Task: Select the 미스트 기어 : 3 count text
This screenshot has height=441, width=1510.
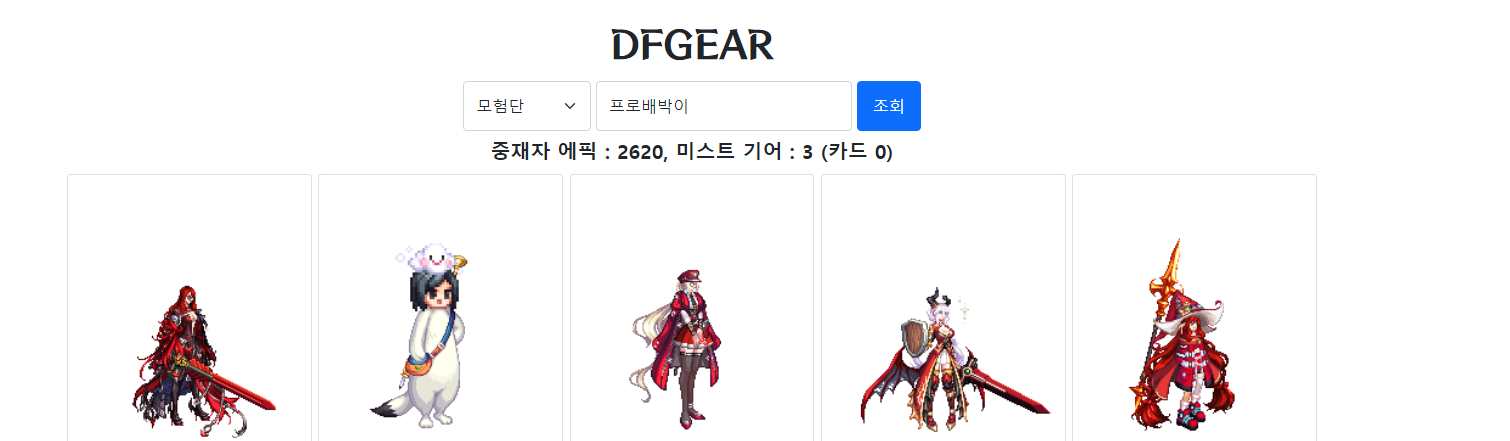Action: pos(744,152)
